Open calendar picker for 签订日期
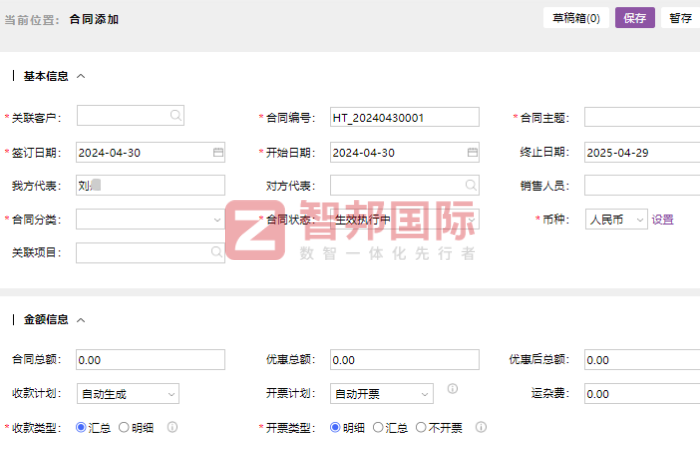The height and width of the screenshot is (460, 700). 218,153
